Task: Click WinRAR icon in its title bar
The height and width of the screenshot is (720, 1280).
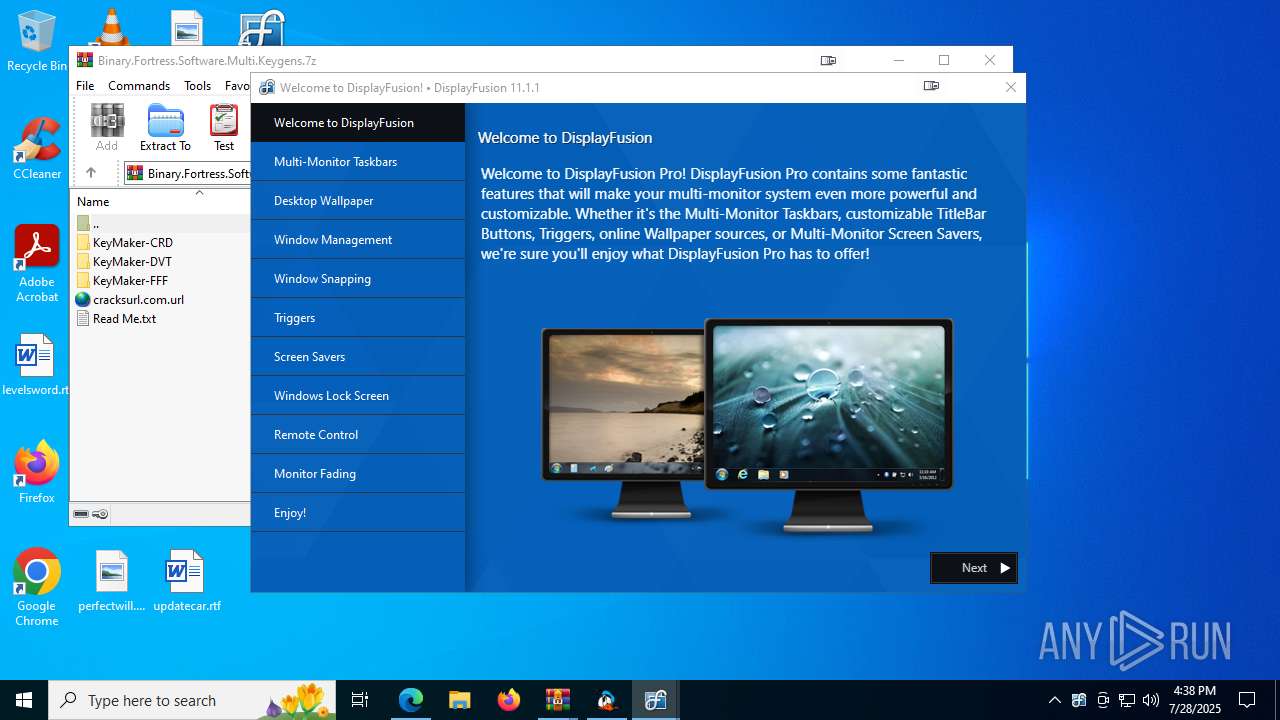Action: pyautogui.click(x=85, y=60)
